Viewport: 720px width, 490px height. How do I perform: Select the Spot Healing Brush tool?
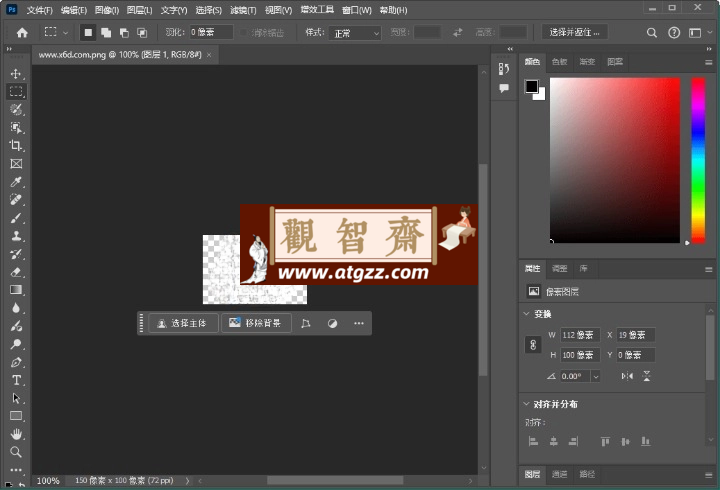coord(16,199)
